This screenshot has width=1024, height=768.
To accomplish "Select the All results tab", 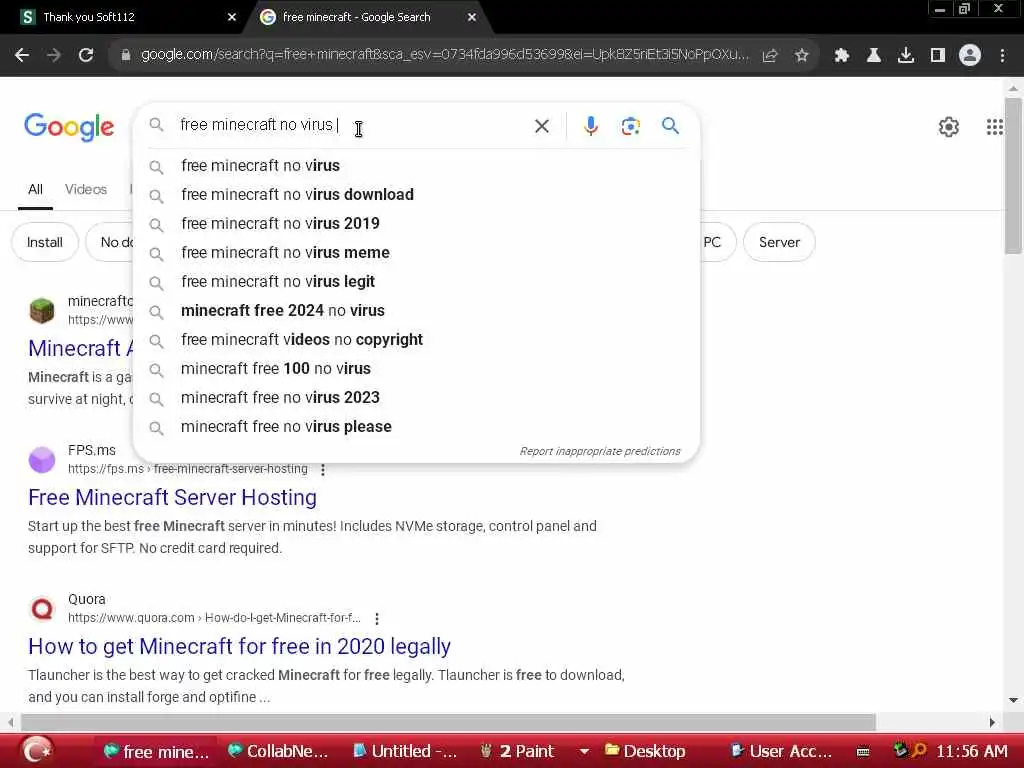I will point(35,189).
